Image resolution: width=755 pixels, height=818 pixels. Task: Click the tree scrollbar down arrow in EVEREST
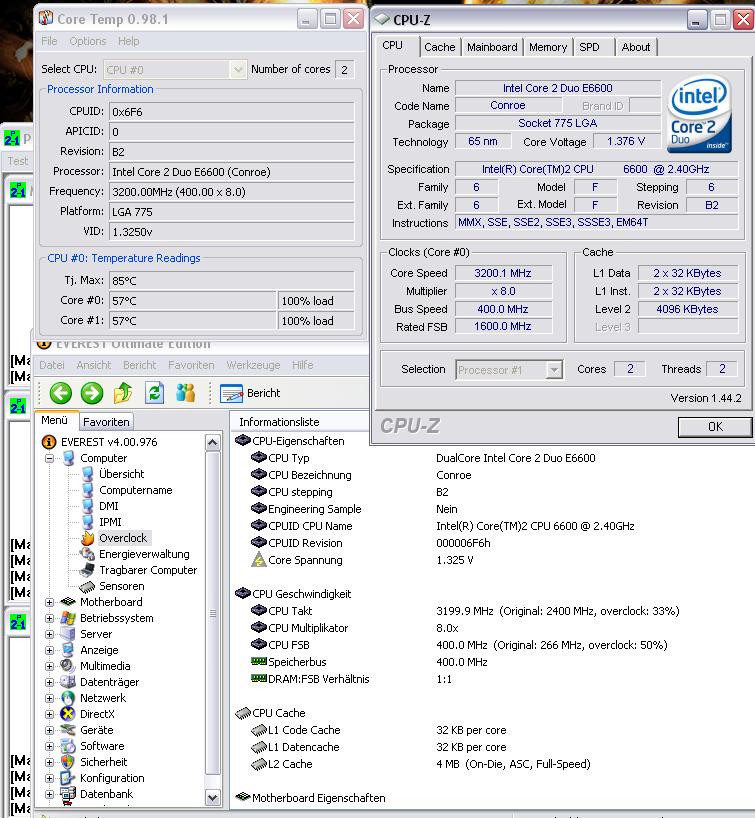pos(212,798)
